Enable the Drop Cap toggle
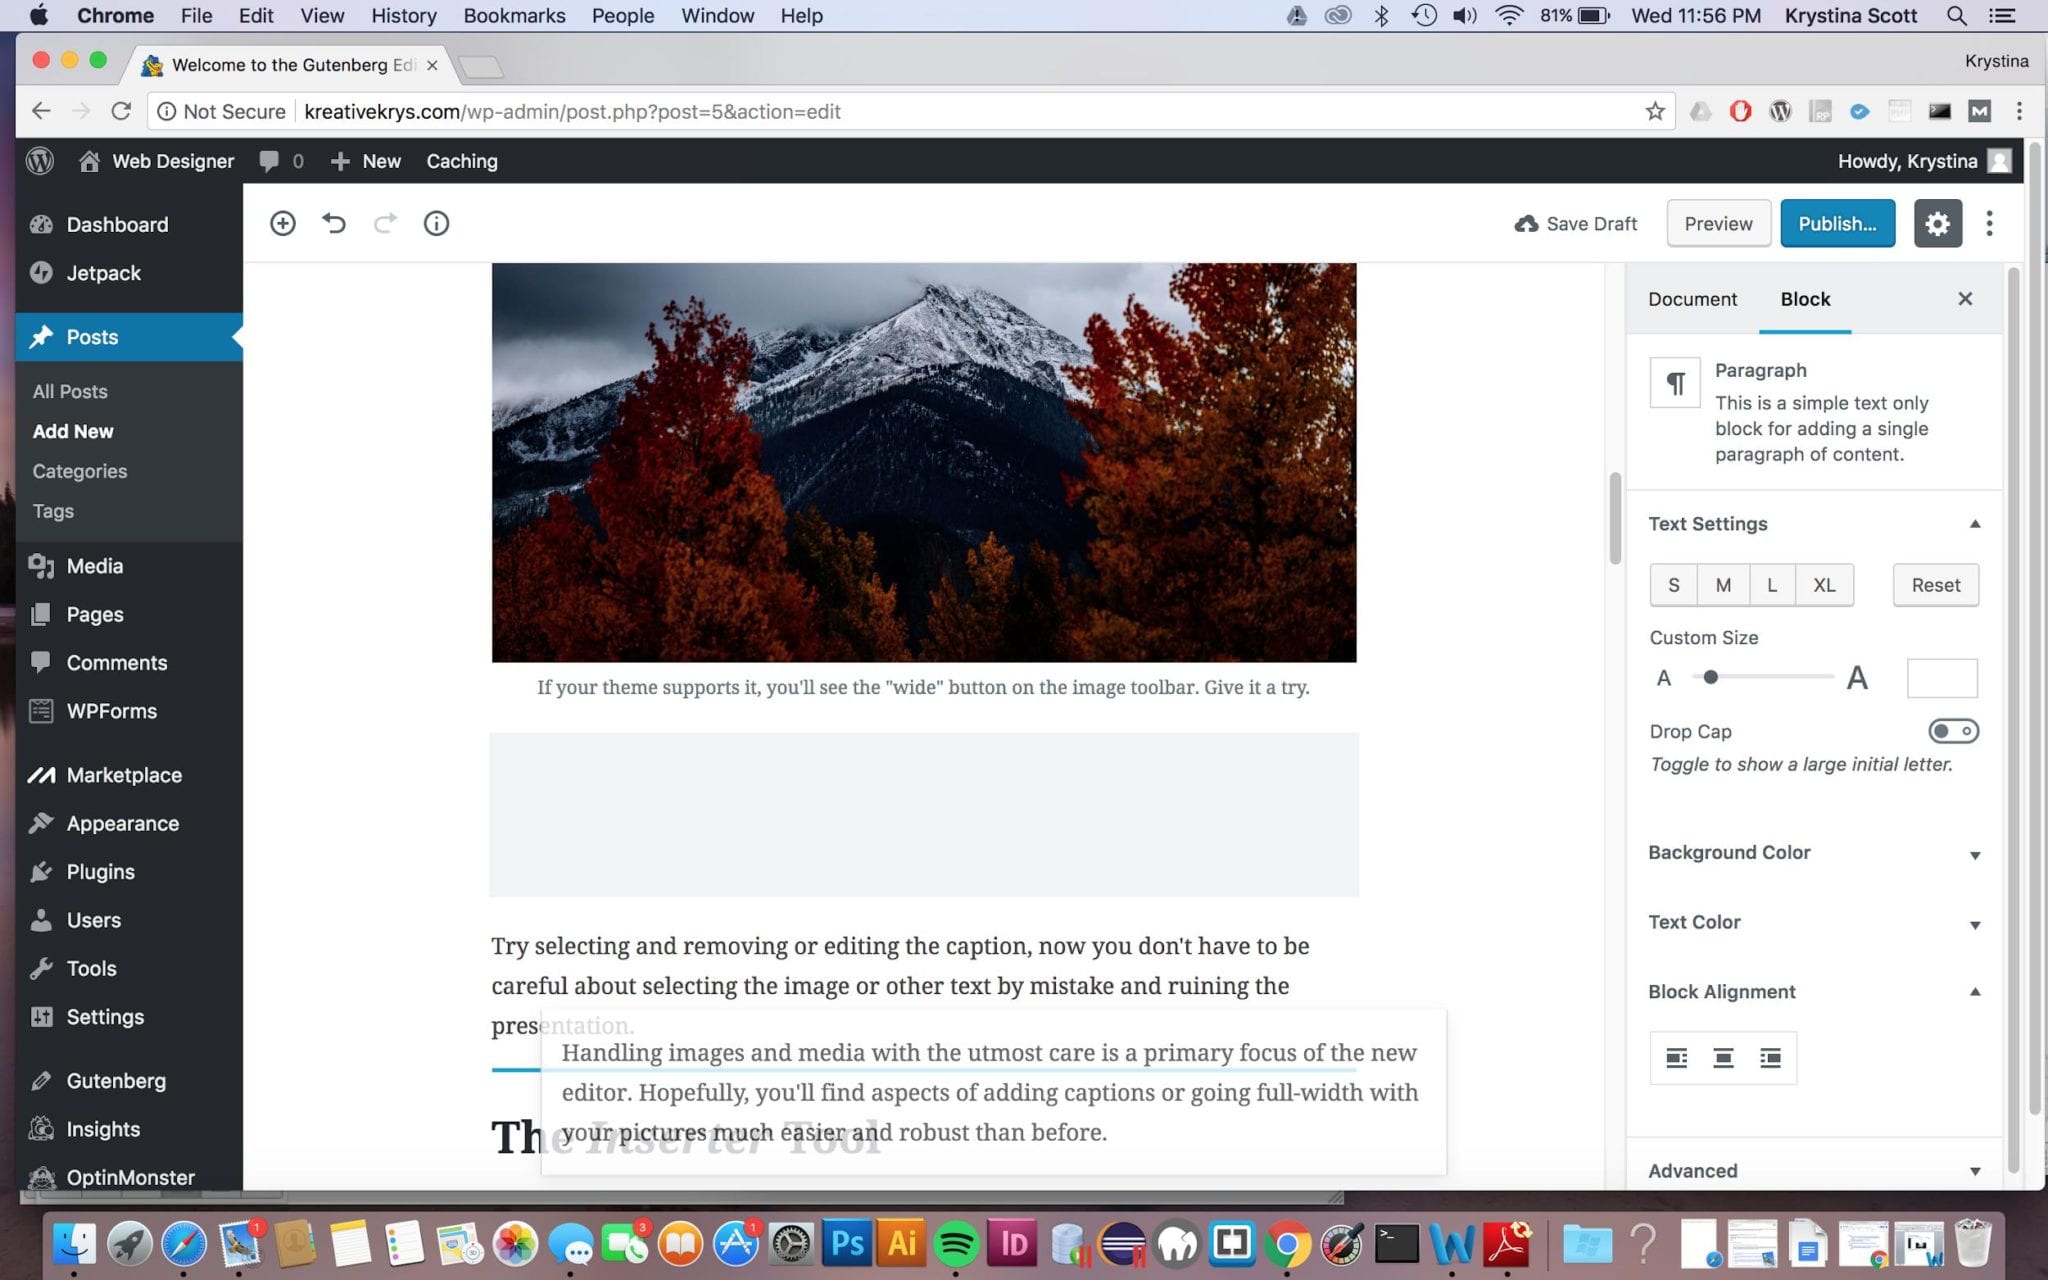The height and width of the screenshot is (1280, 2048). [x=1953, y=731]
